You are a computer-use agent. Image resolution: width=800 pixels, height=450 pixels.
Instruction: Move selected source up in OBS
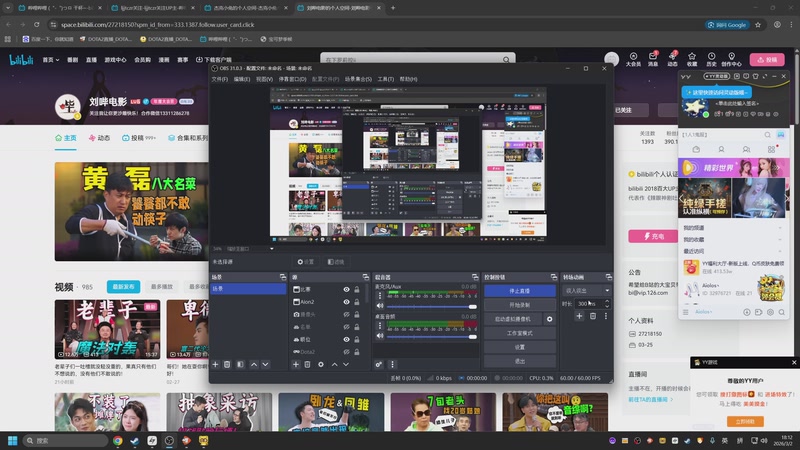click(334, 364)
